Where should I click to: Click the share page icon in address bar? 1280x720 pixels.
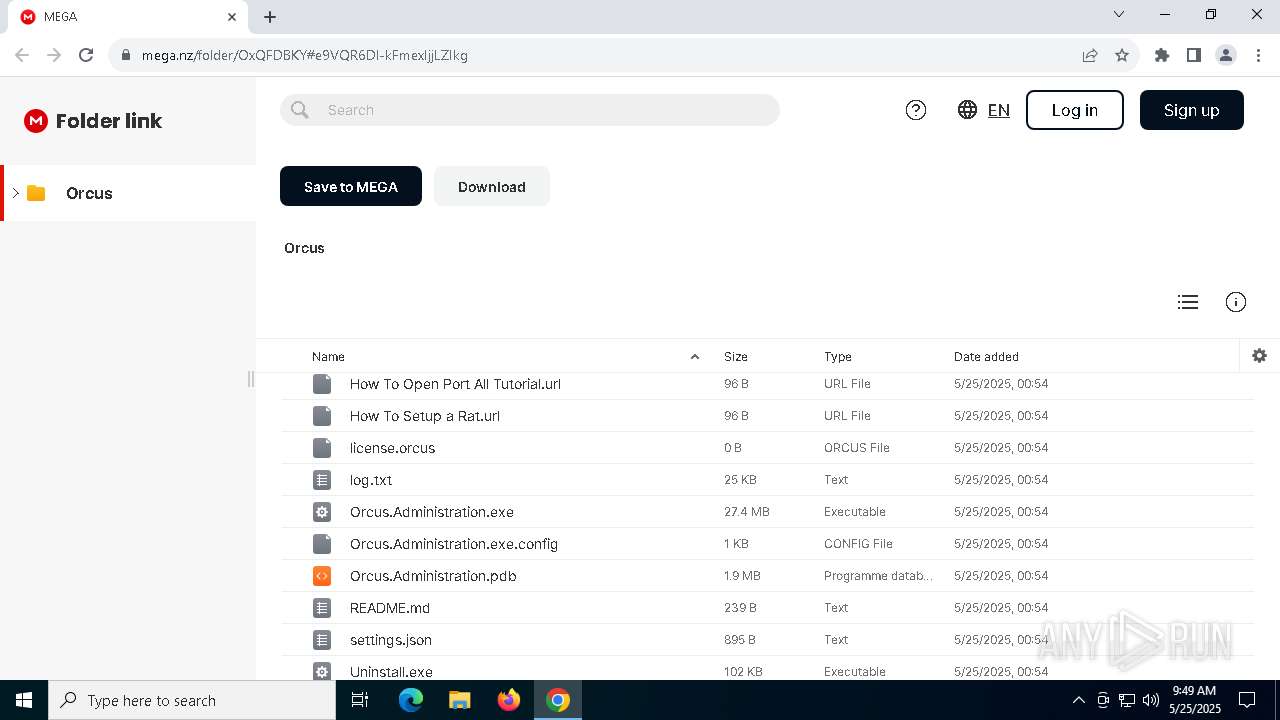[1090, 55]
